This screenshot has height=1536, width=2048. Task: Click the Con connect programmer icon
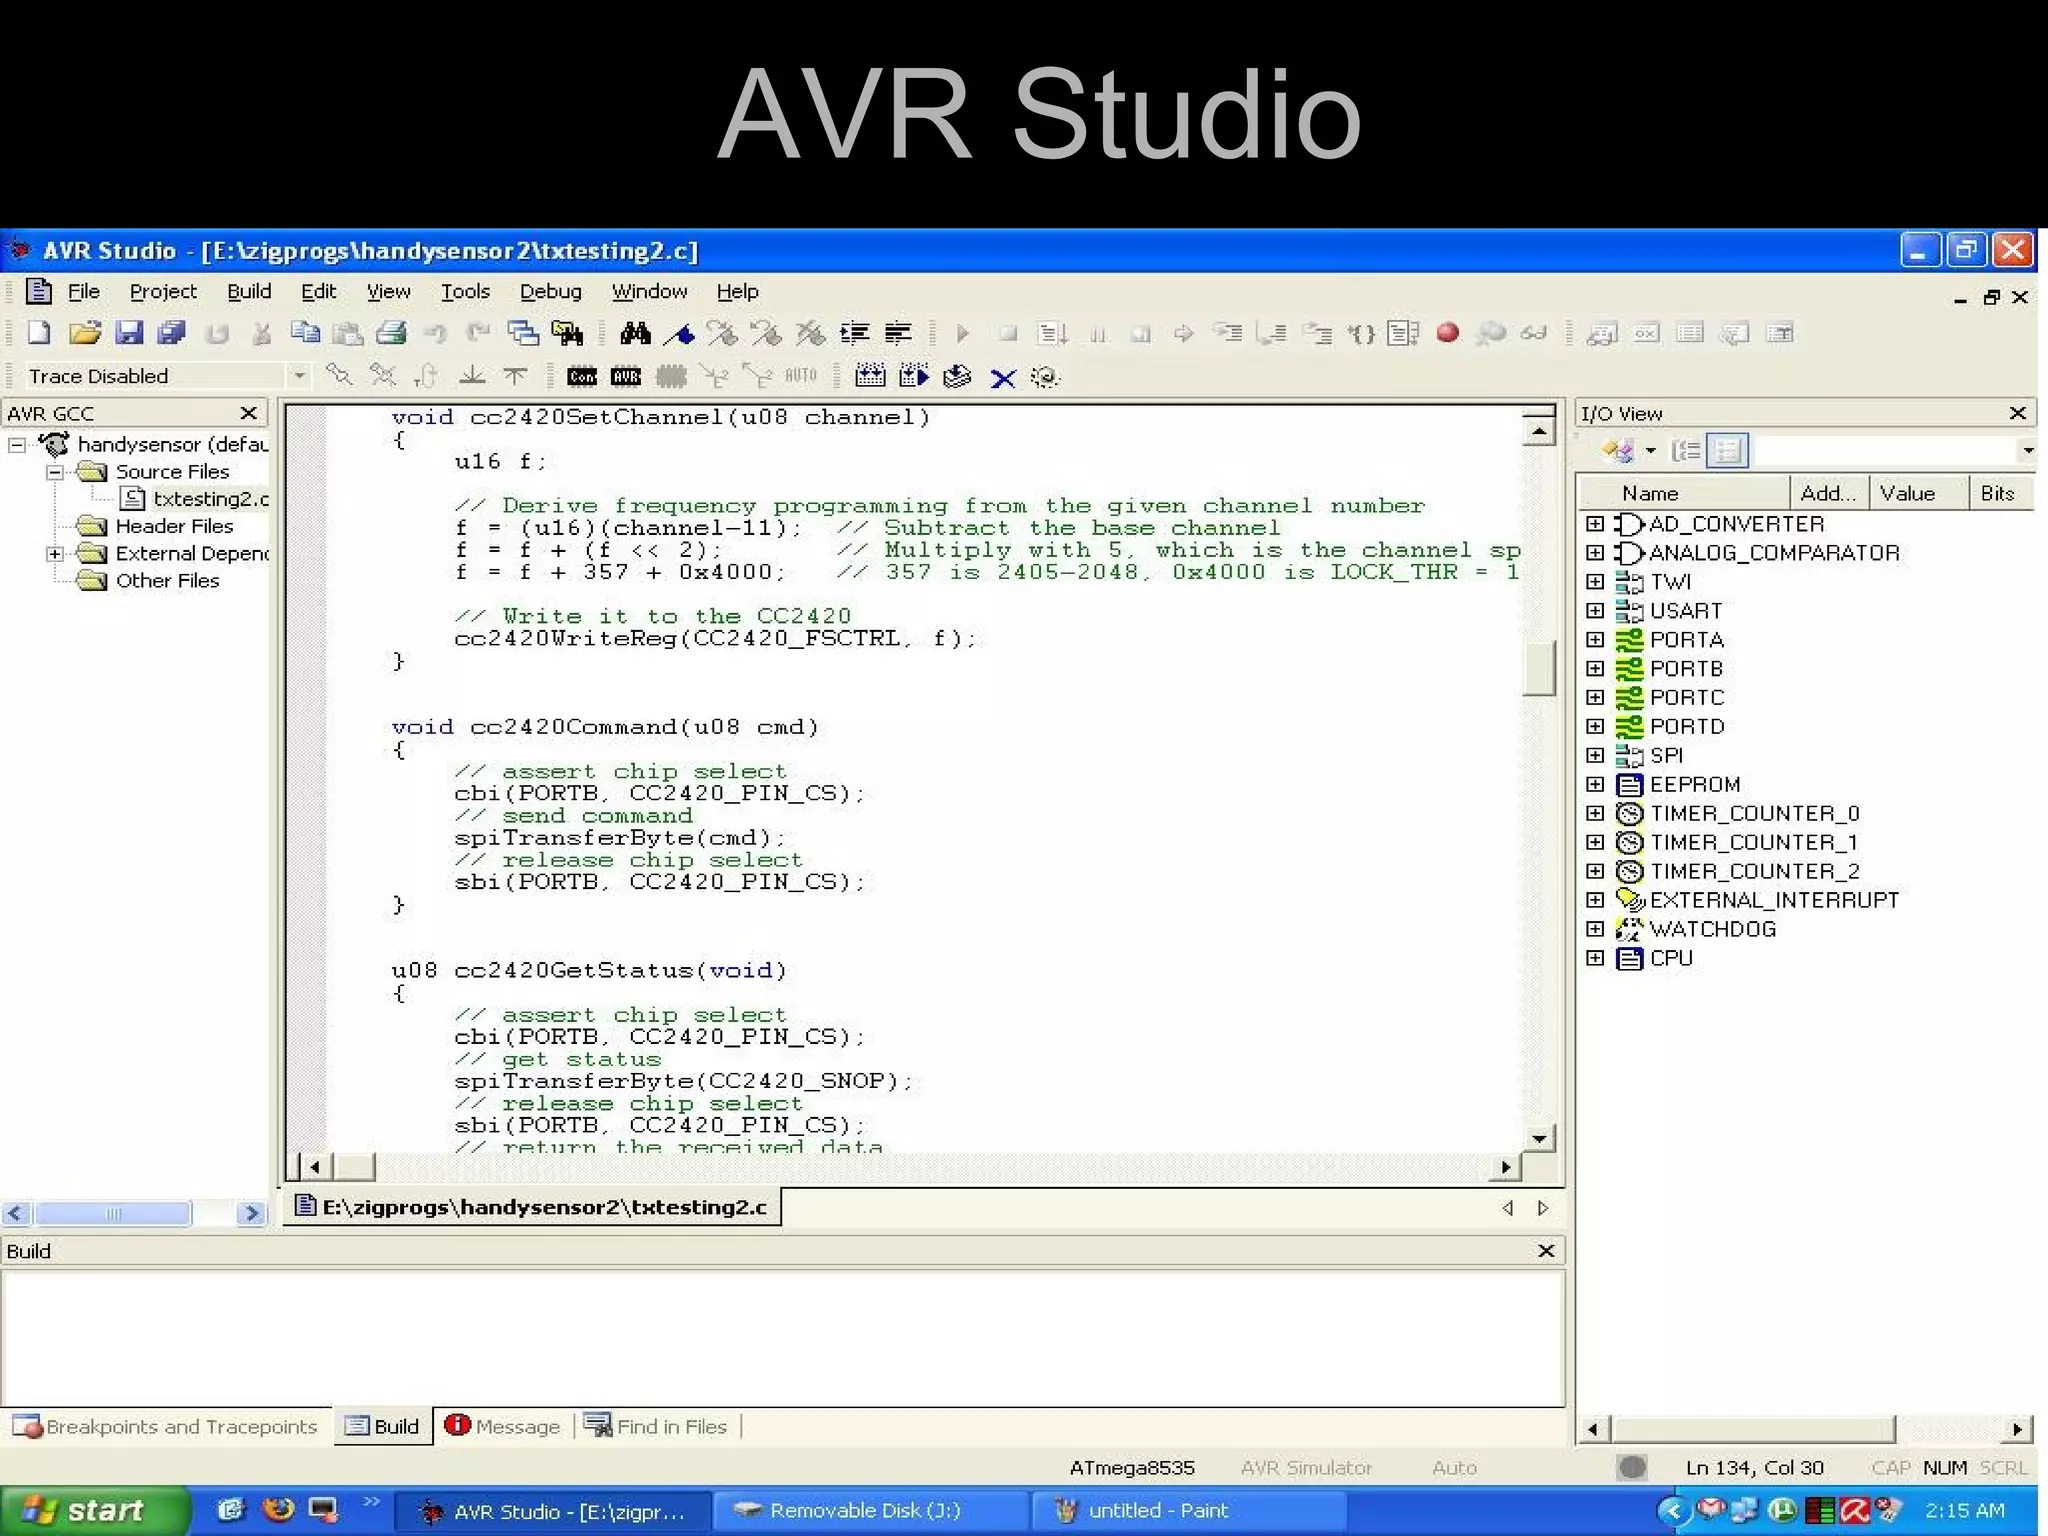582,377
